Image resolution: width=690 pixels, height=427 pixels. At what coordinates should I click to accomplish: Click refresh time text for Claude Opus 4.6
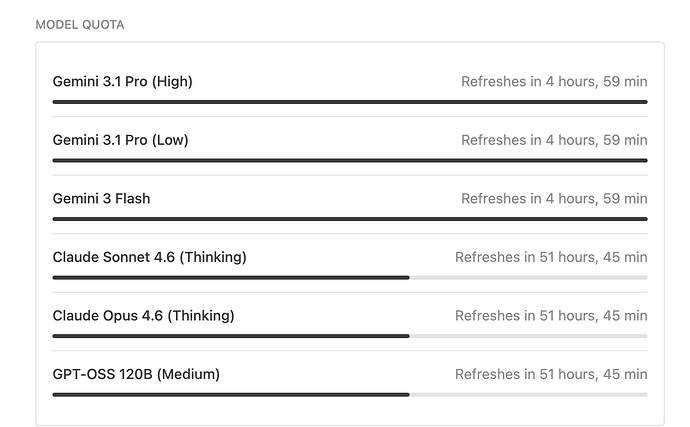[551, 316]
